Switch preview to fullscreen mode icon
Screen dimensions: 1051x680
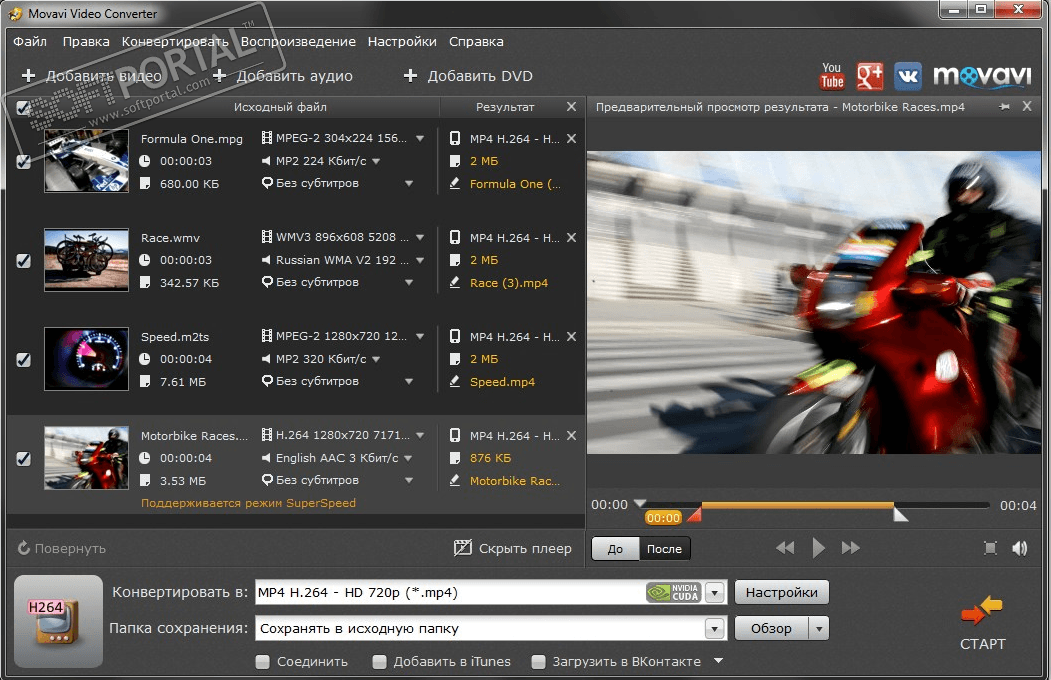(x=990, y=548)
